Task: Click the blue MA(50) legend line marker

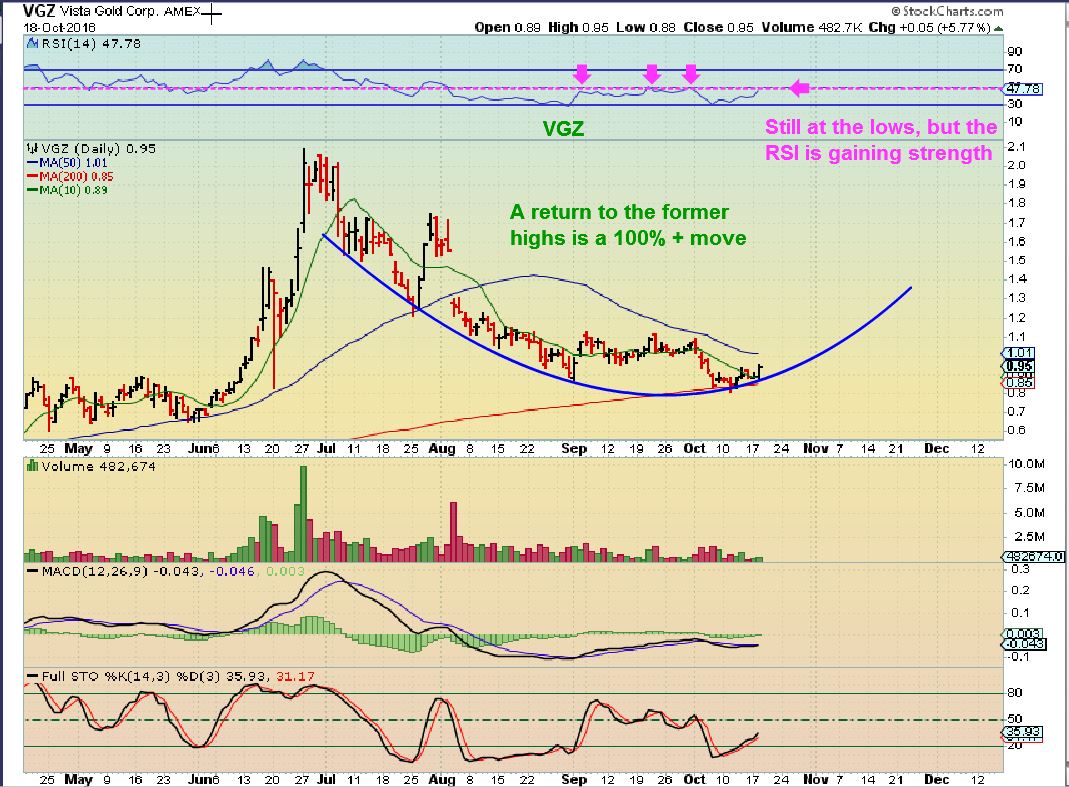Action: tap(33, 162)
